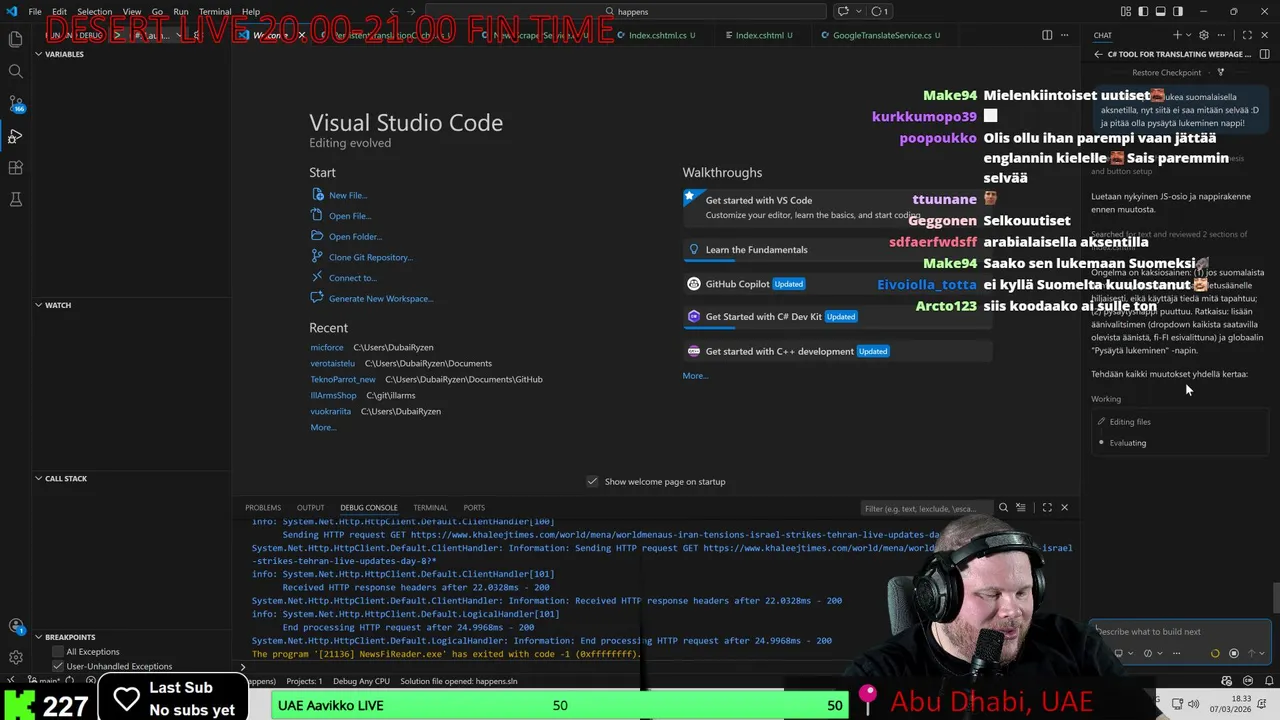The height and width of the screenshot is (720, 1280).
Task: Open the Accounts icon in activity bar
Action: pos(16,626)
